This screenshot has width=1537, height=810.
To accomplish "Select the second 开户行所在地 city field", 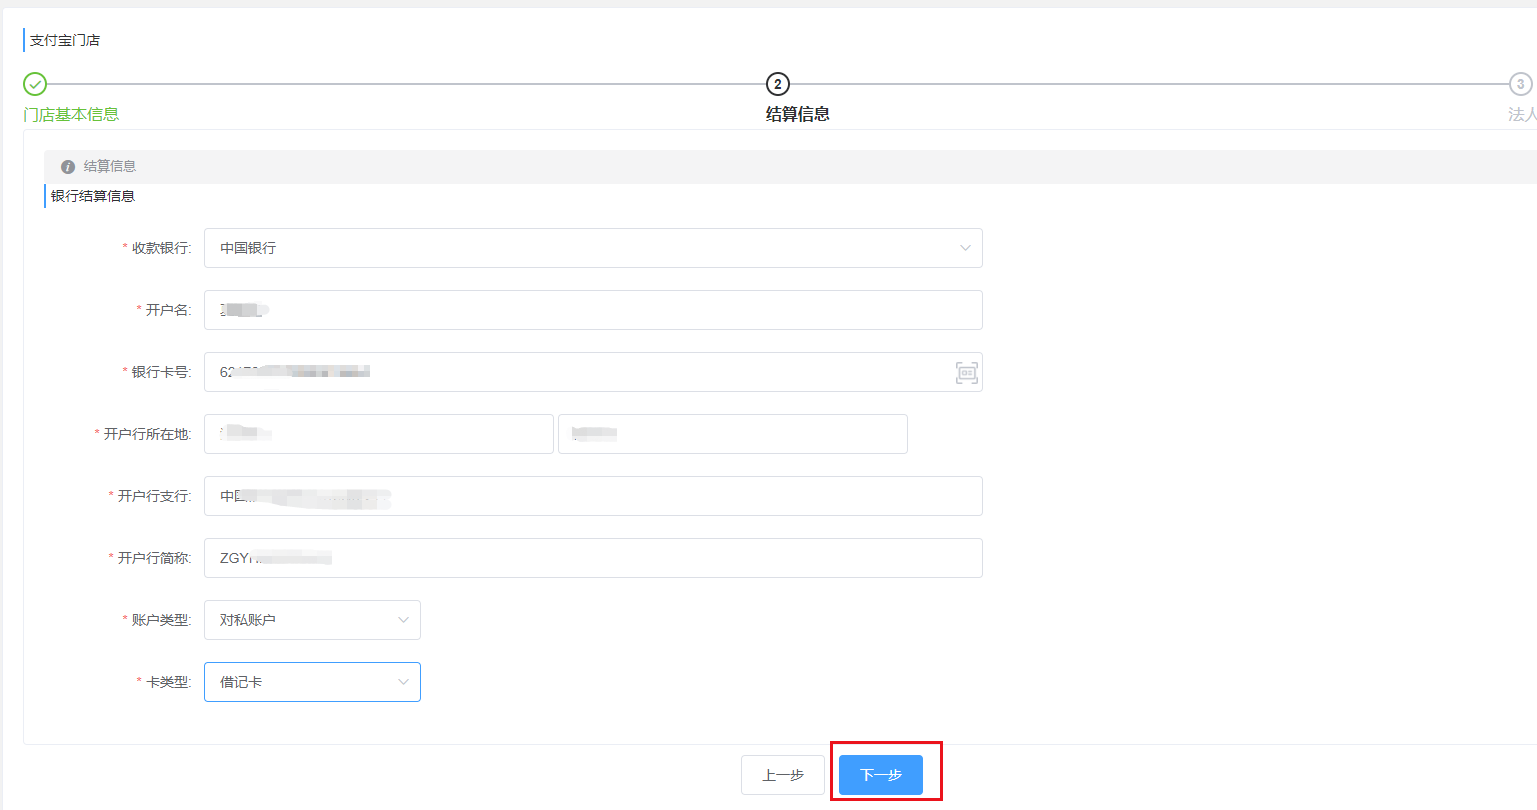I will pos(733,434).
